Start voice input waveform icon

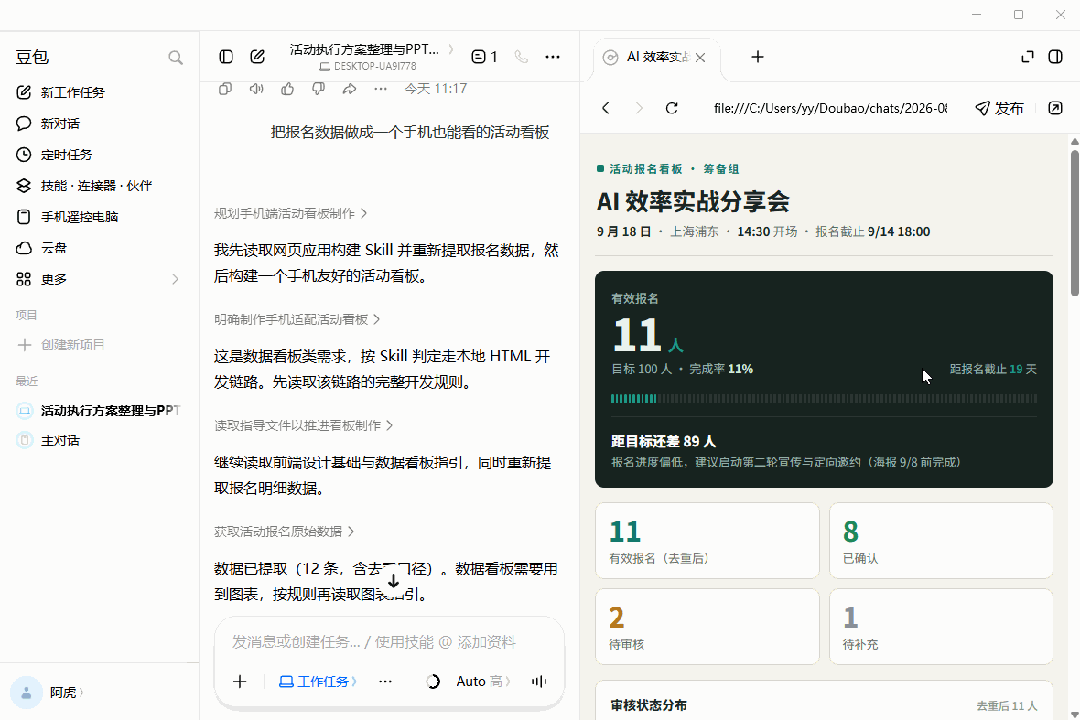[539, 681]
